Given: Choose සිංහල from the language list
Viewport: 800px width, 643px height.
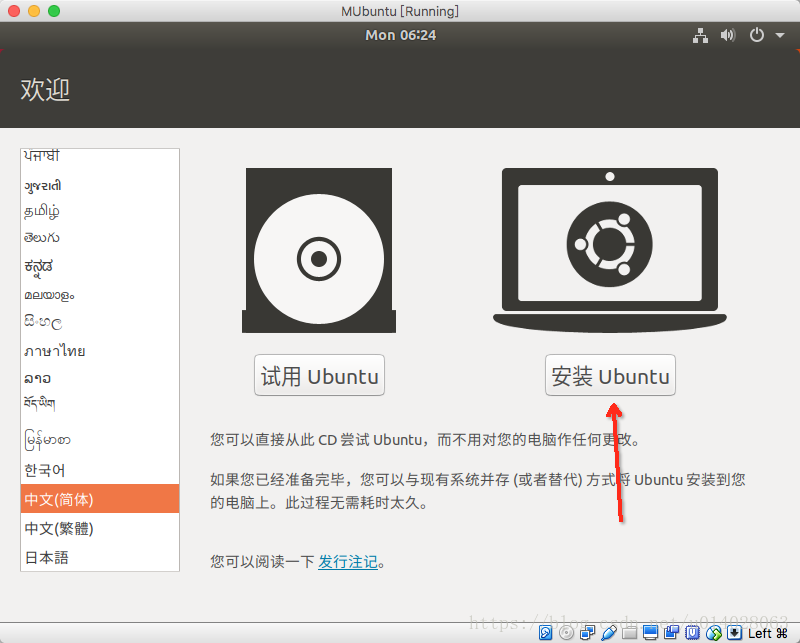Looking at the screenshot, I should point(100,322).
